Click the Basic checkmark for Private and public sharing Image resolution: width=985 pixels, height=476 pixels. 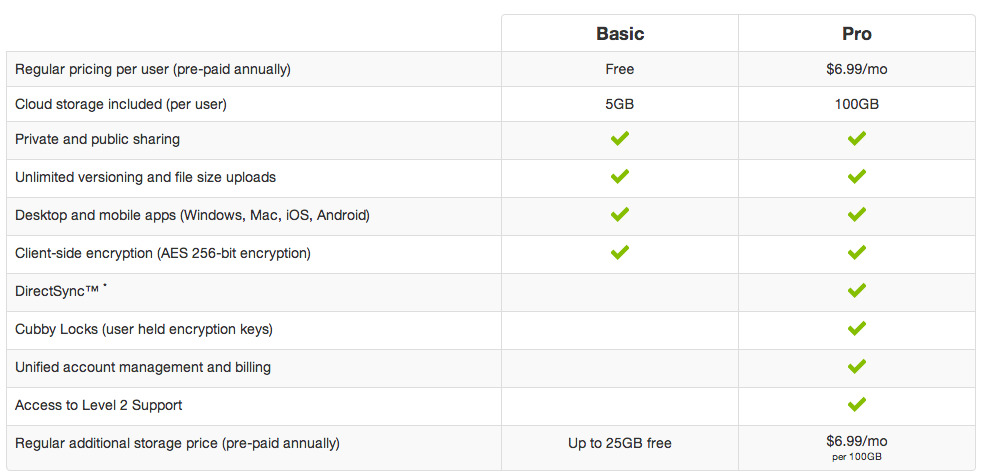[x=620, y=139]
